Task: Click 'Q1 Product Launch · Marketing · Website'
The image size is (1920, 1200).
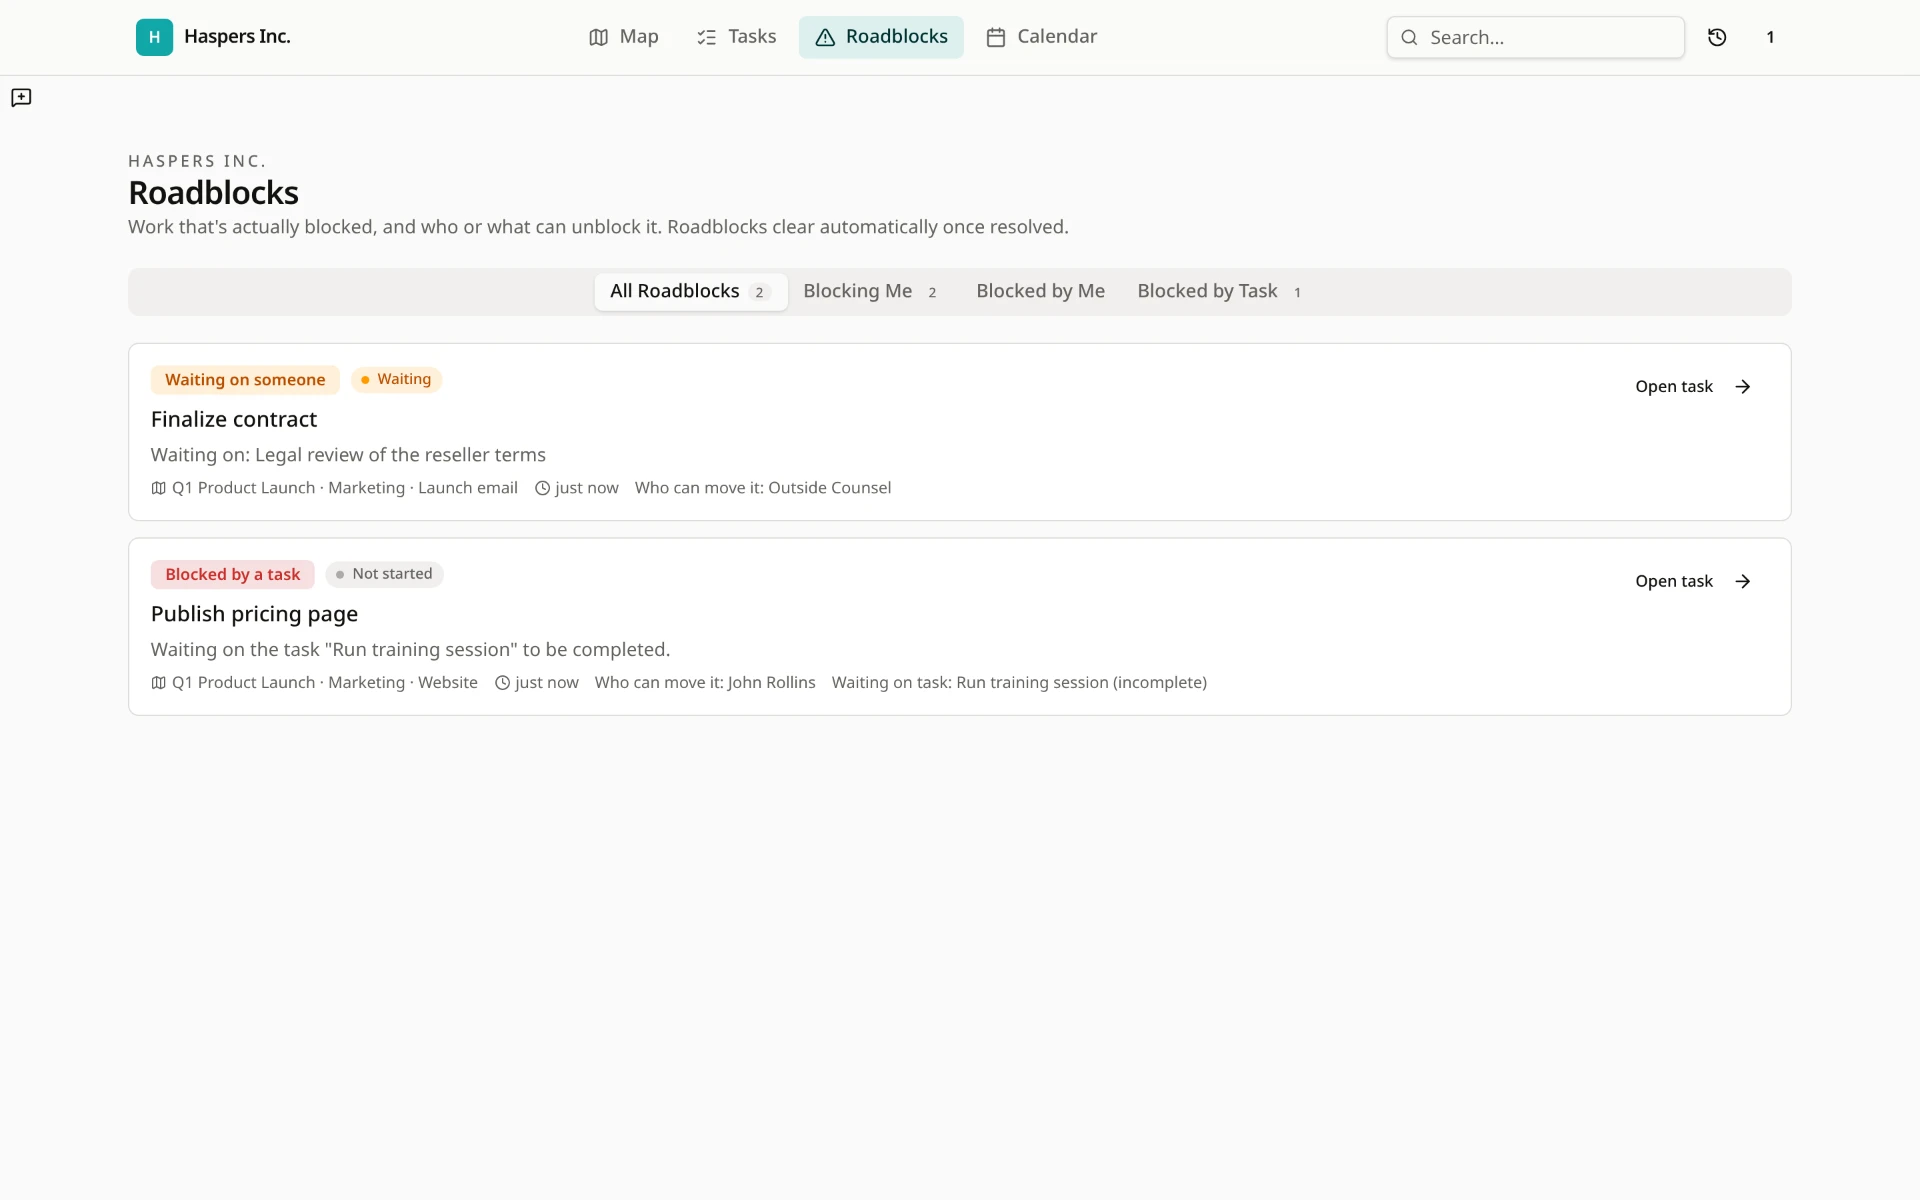Action: pyautogui.click(x=325, y=683)
